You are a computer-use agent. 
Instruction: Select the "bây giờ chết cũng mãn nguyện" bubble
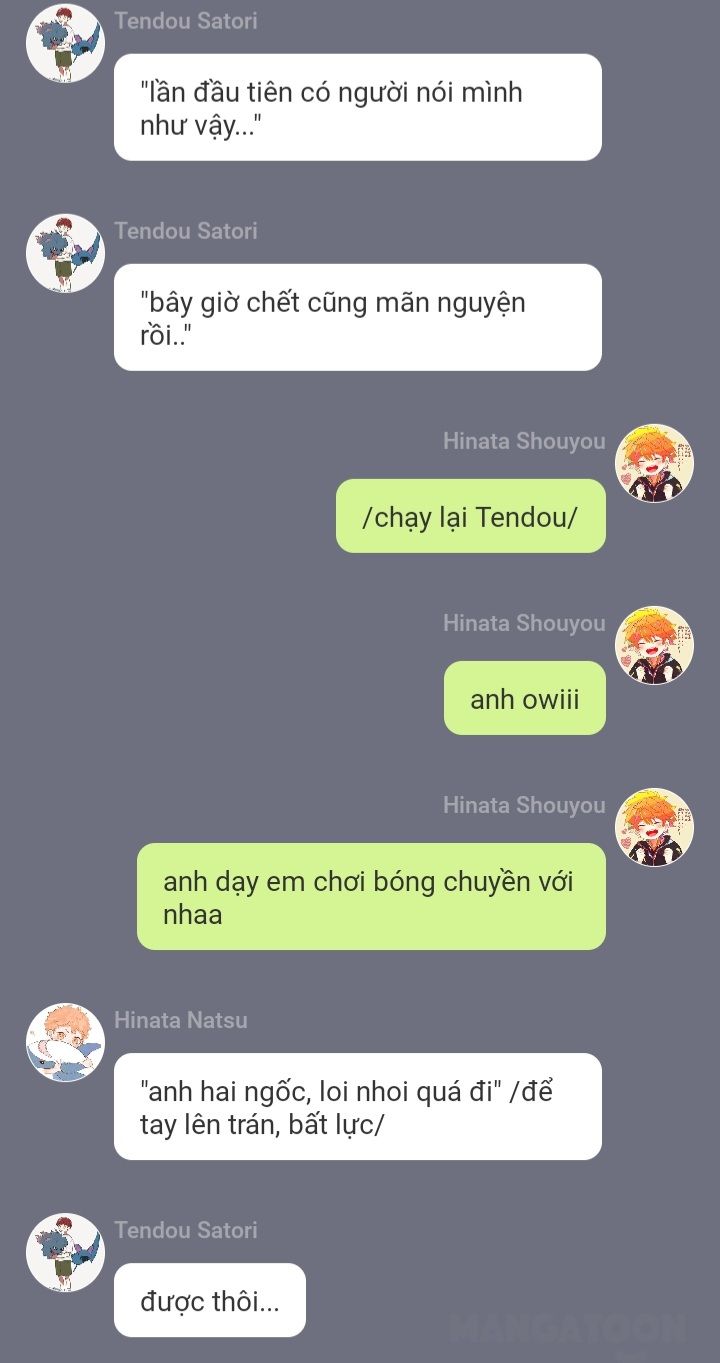coord(358,317)
